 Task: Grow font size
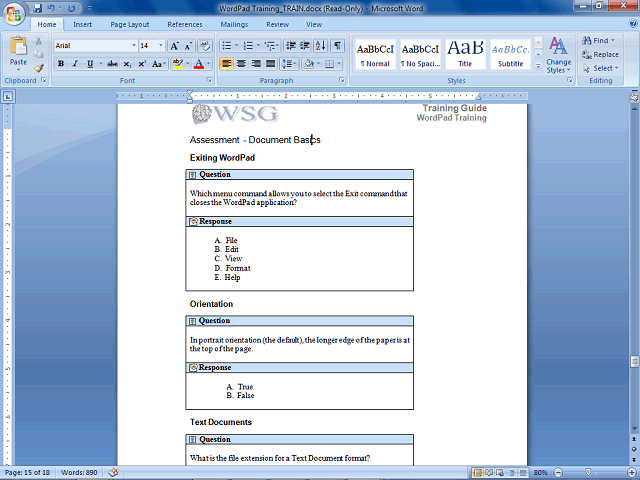(174, 46)
